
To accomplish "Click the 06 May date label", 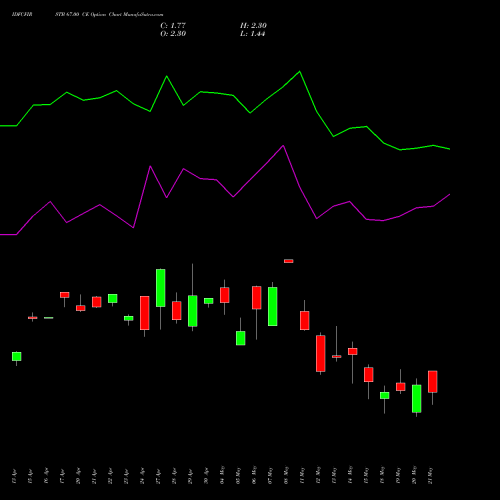I will pyautogui.click(x=254, y=475).
